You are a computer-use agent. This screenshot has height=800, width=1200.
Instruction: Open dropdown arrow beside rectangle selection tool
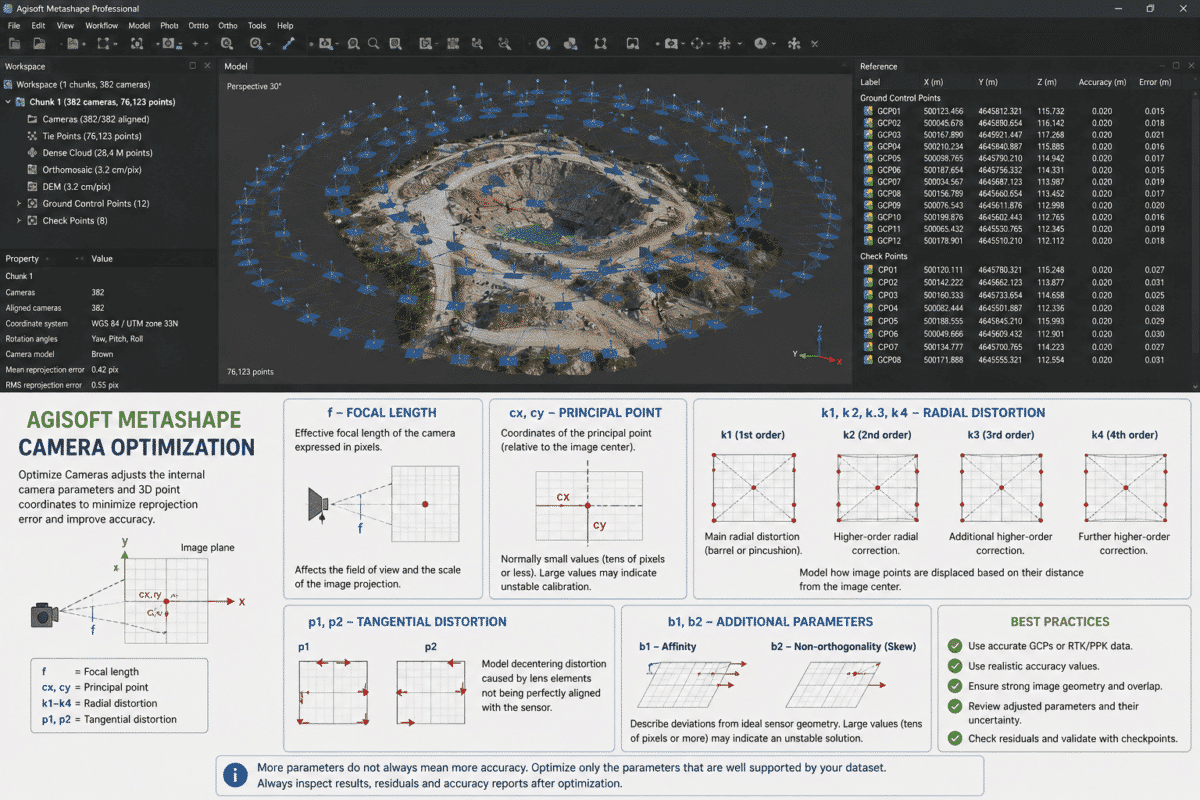(x=115, y=44)
